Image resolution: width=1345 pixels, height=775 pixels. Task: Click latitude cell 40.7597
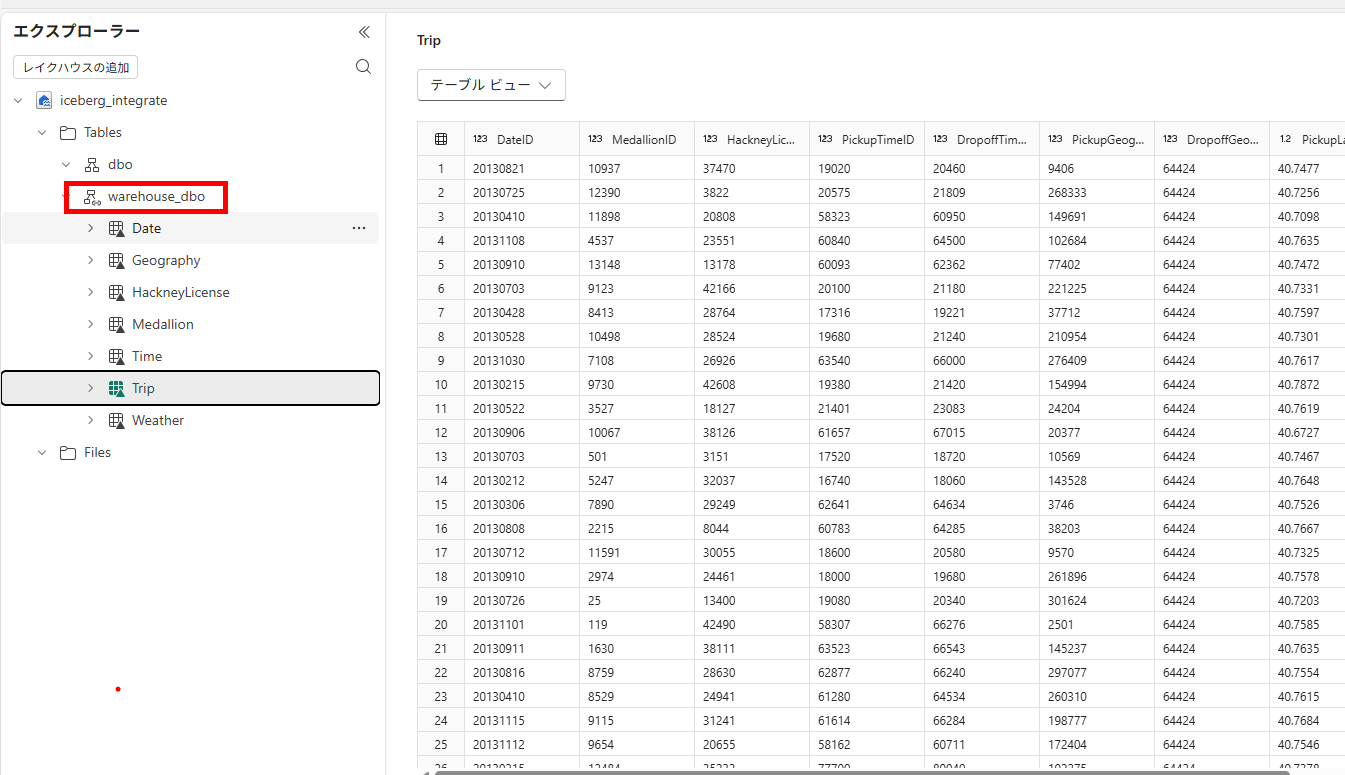[1307, 312]
